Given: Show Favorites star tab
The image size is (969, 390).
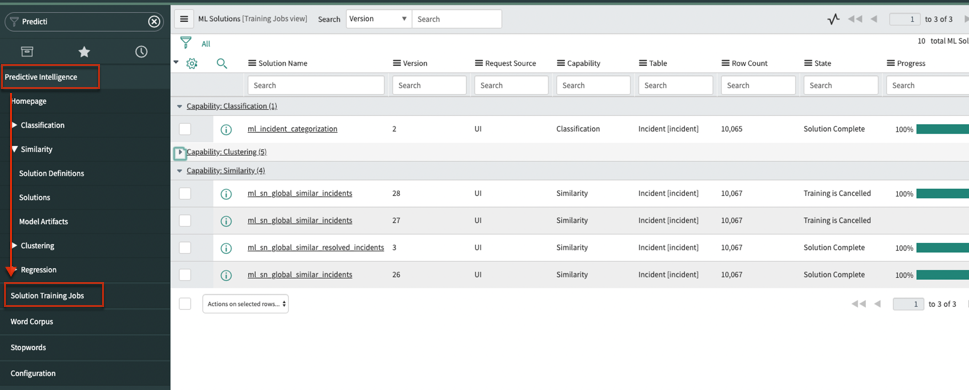Looking at the screenshot, I should coord(84,51).
